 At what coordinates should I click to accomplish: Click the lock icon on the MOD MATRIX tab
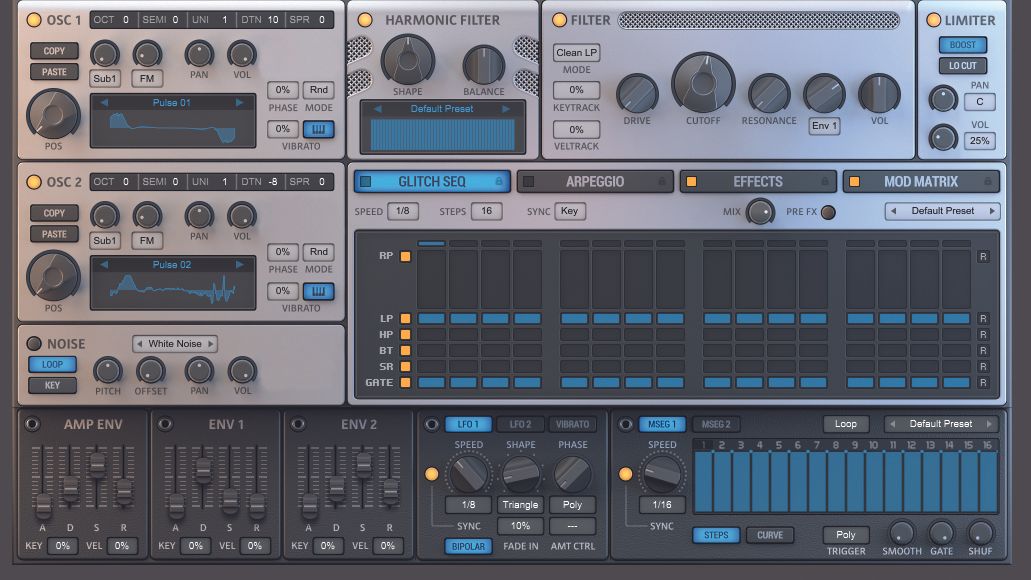990,181
